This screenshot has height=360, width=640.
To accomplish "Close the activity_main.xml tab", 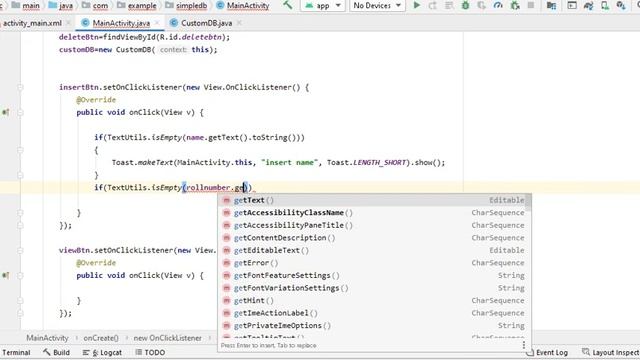I will click(x=69, y=23).
